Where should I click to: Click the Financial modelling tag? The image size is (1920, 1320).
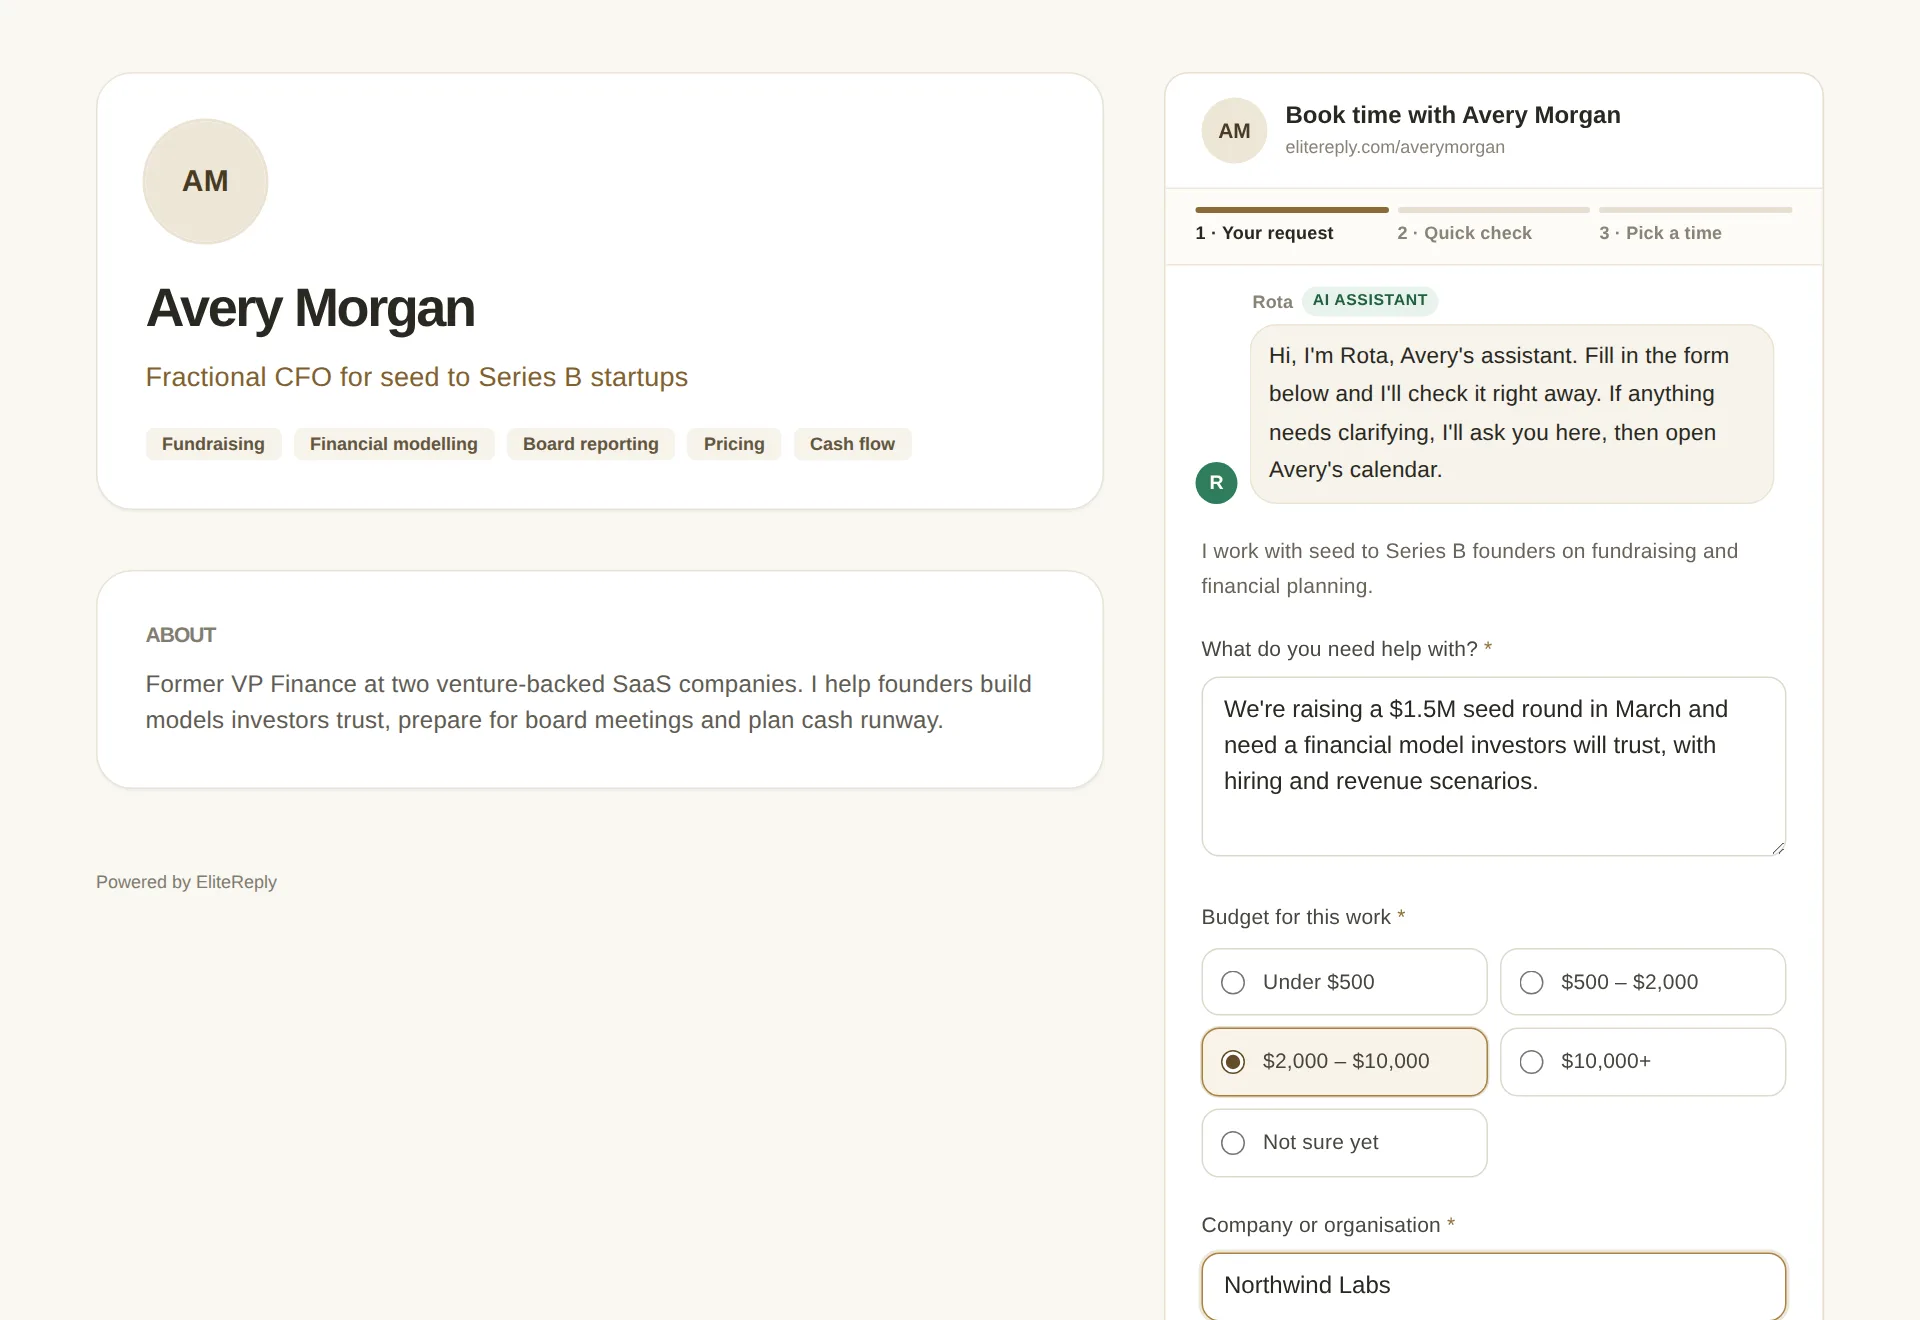[394, 444]
